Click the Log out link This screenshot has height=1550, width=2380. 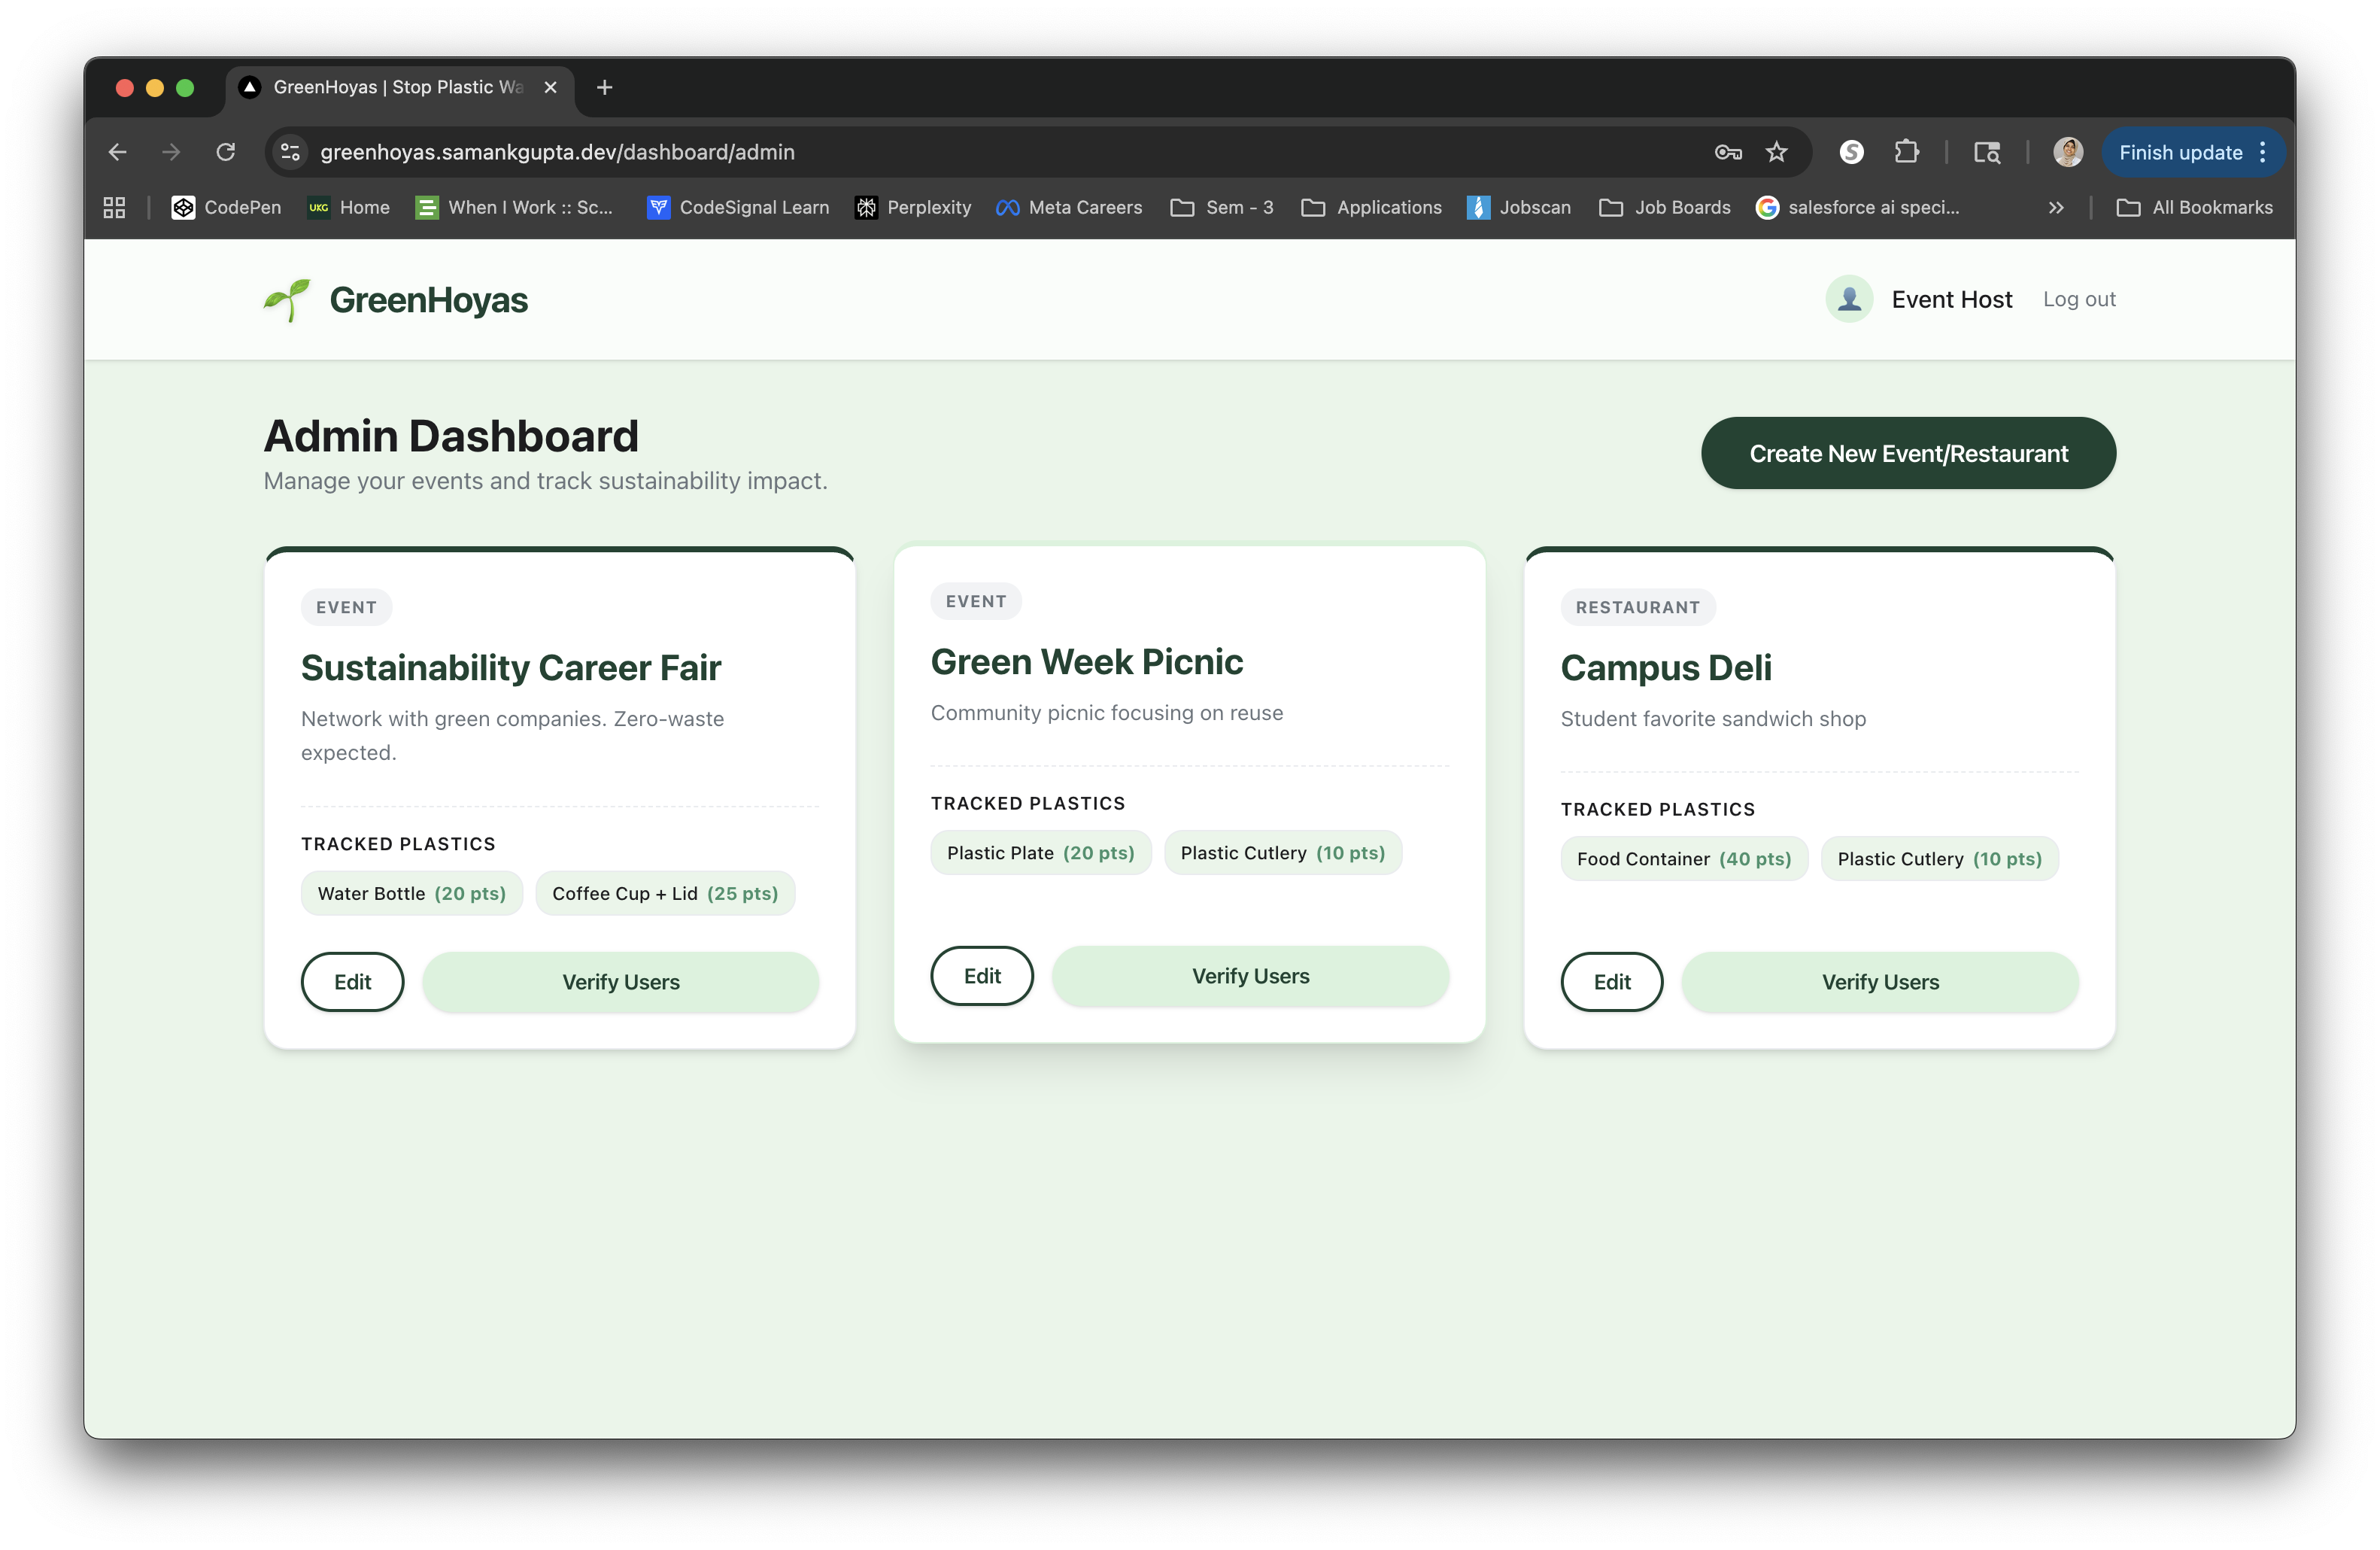point(2078,299)
